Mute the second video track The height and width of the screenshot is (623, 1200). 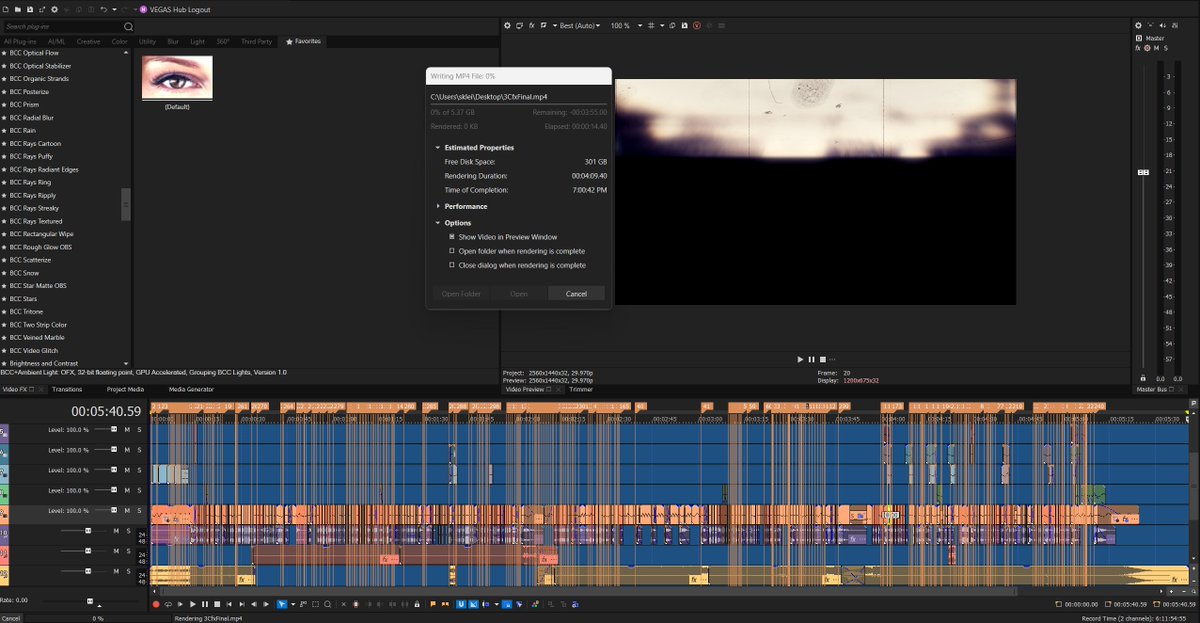coord(127,450)
